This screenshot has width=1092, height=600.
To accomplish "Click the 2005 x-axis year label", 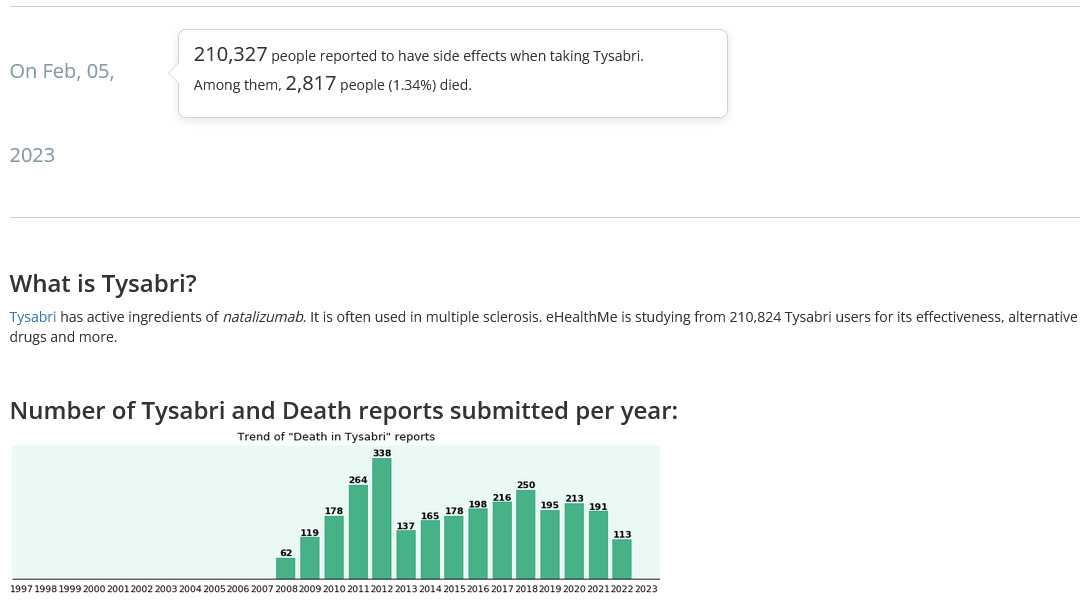I will pos(214,589).
